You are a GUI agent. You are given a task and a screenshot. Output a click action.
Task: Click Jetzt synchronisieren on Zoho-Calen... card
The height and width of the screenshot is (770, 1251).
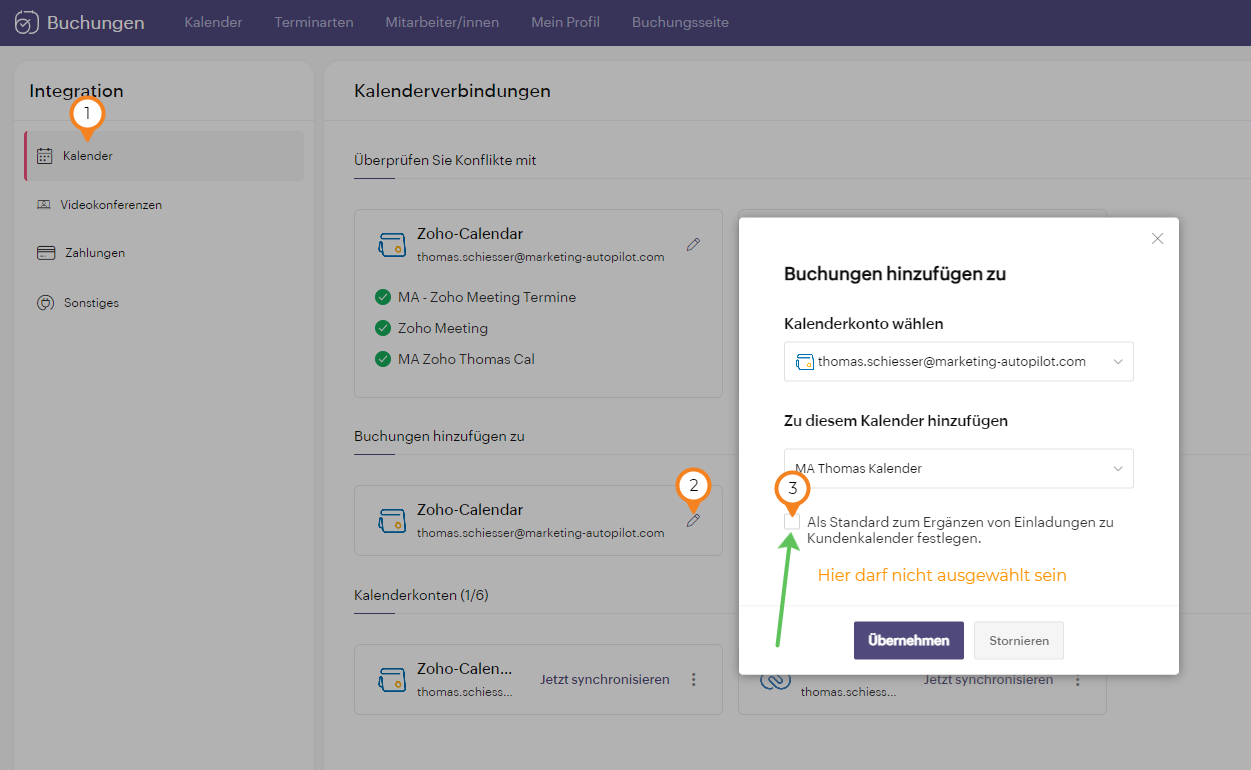pyautogui.click(x=605, y=680)
